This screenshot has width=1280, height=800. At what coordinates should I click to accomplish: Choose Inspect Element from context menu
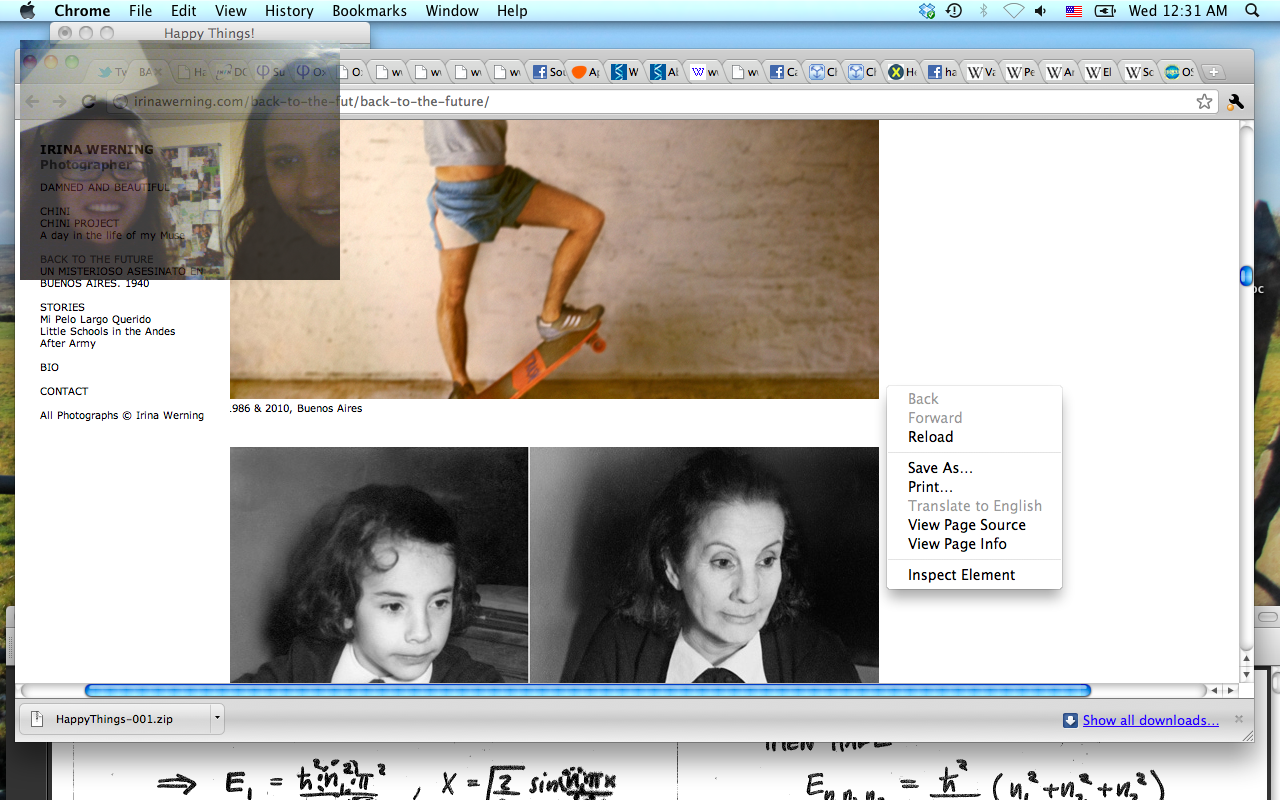coord(961,575)
